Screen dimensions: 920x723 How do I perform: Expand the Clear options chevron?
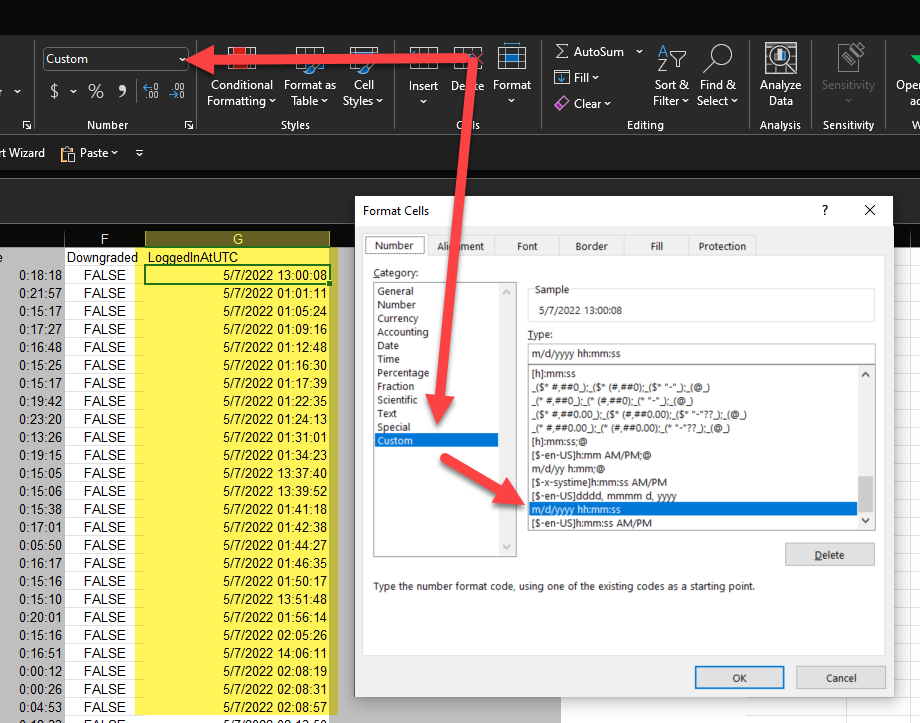coord(607,104)
